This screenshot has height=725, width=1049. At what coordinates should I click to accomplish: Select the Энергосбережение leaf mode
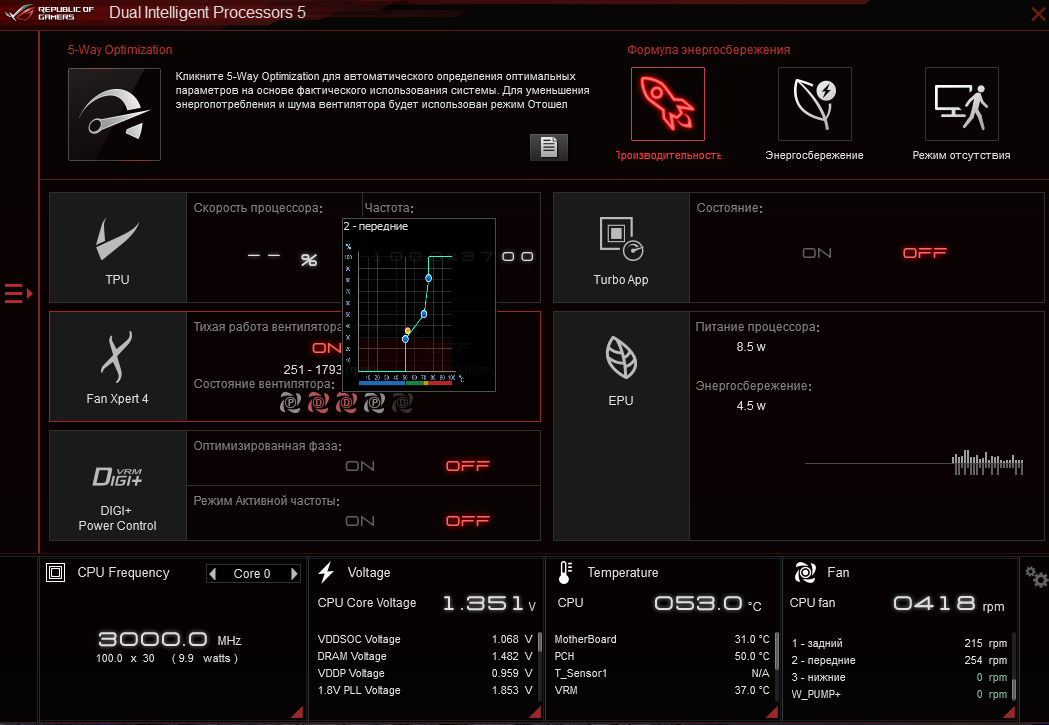click(814, 104)
